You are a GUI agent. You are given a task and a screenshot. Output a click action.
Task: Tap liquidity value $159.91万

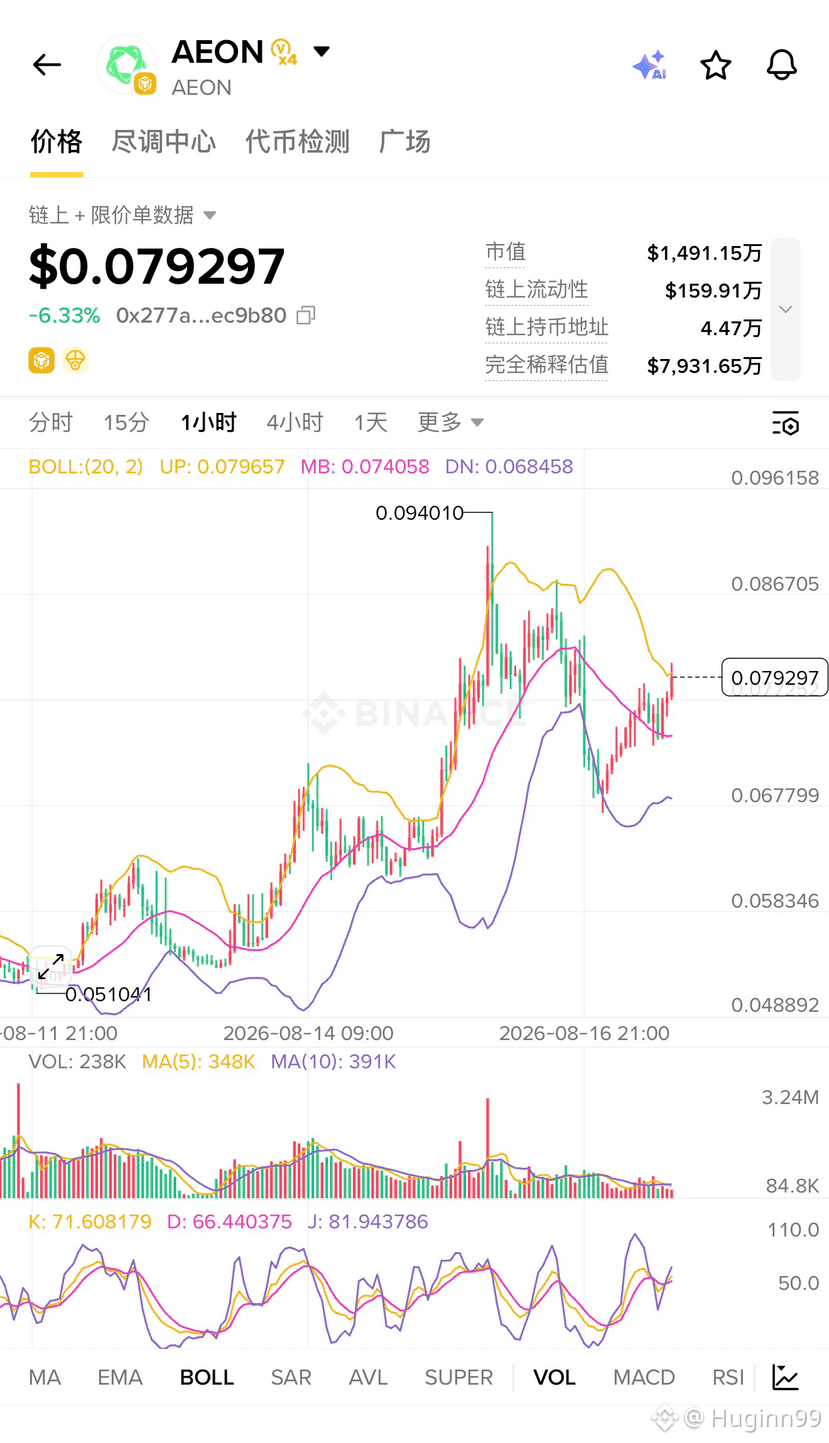(714, 290)
